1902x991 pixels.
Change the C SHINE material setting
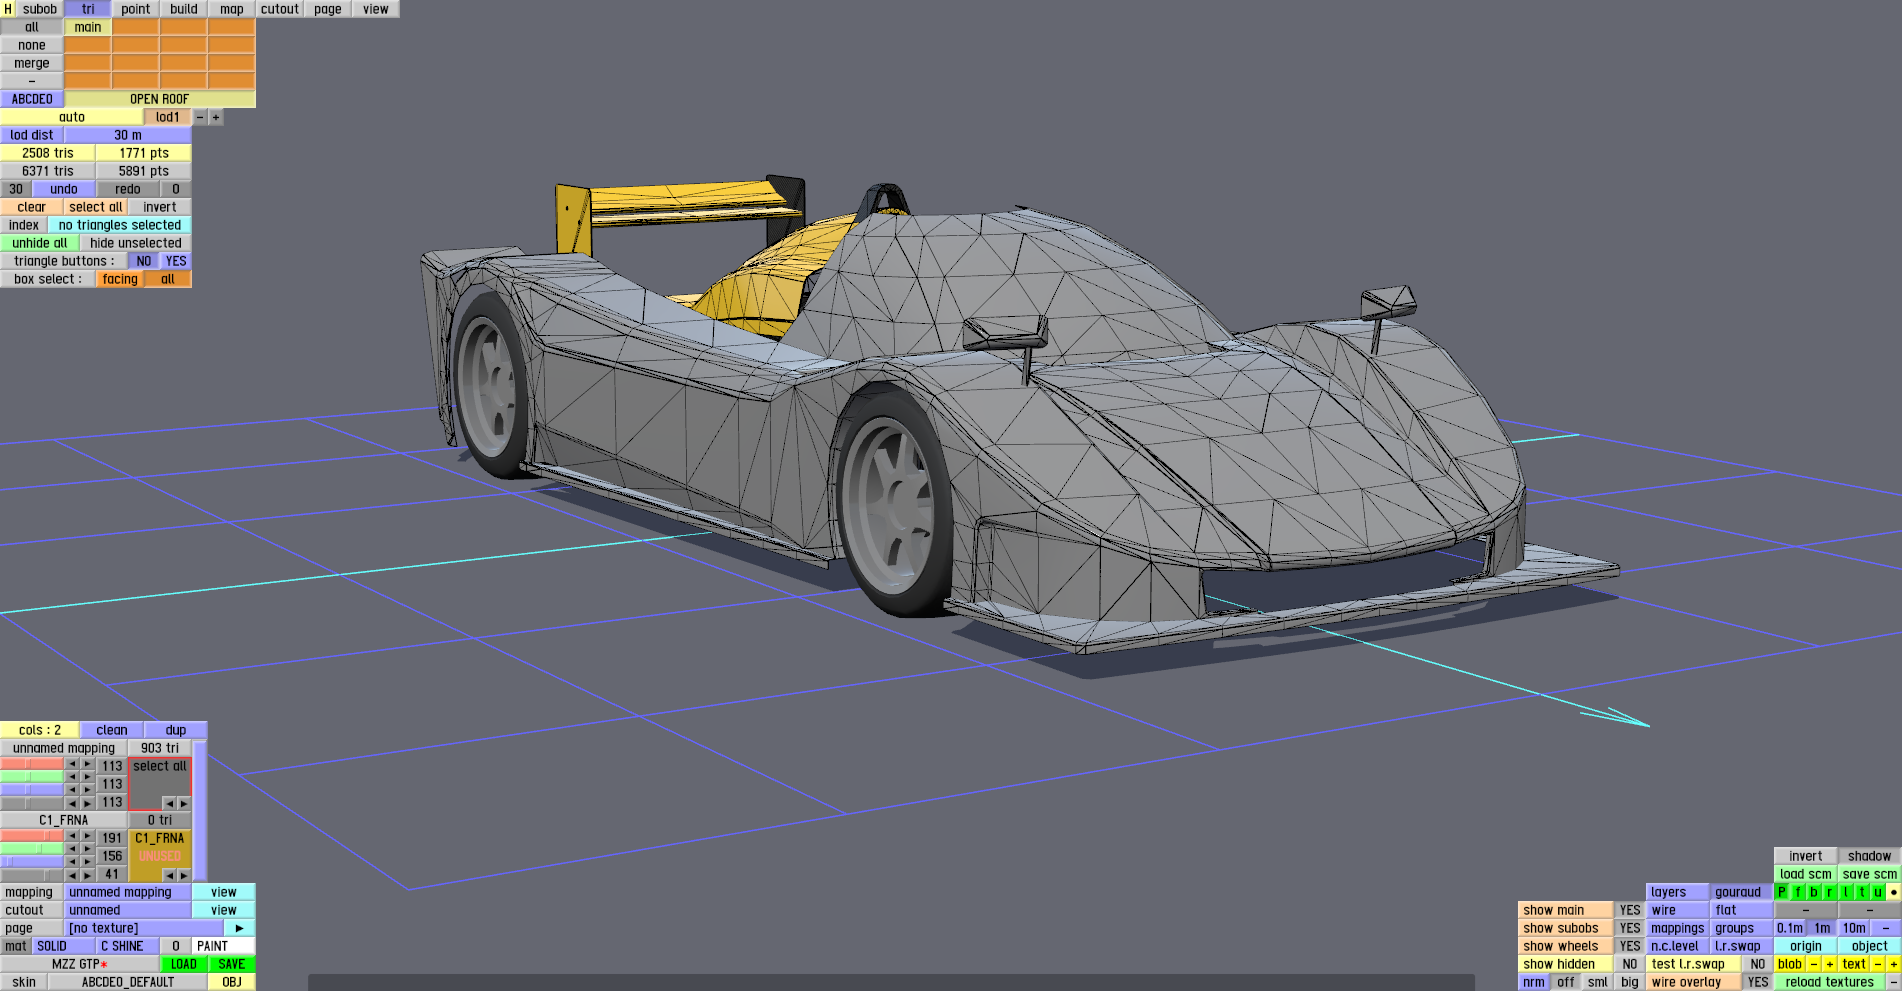pos(128,946)
